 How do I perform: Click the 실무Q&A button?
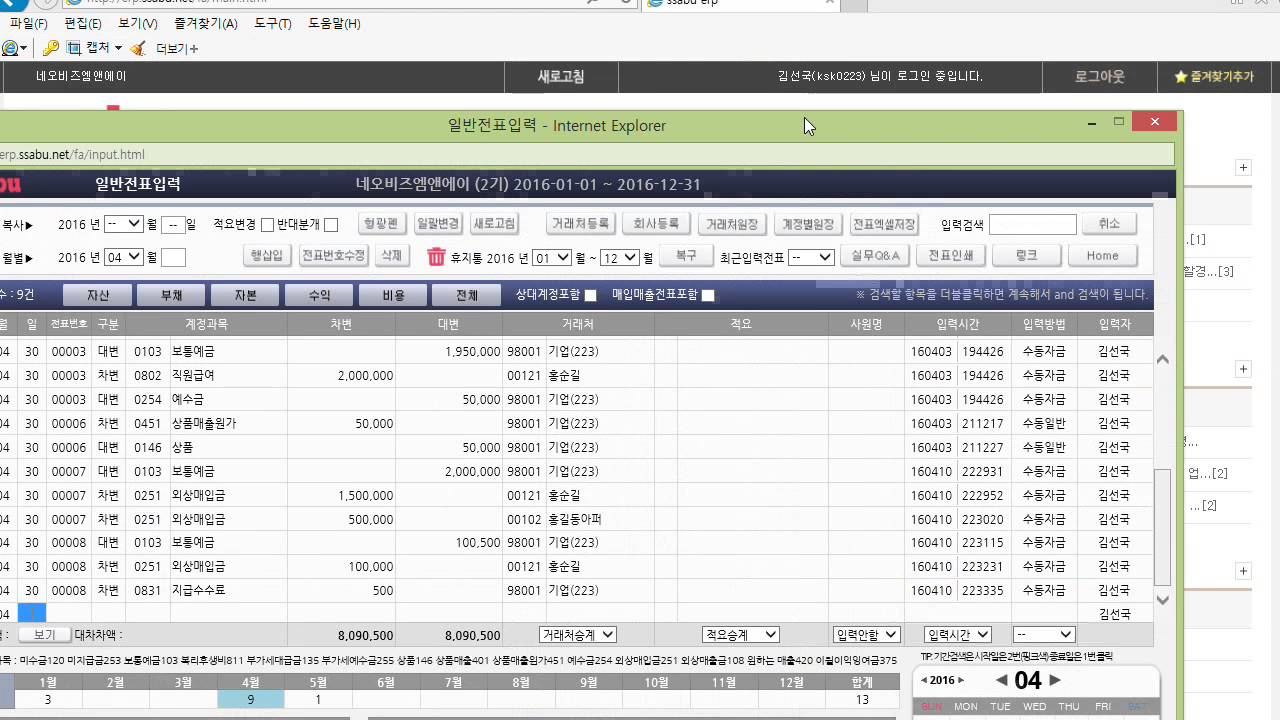coord(876,256)
